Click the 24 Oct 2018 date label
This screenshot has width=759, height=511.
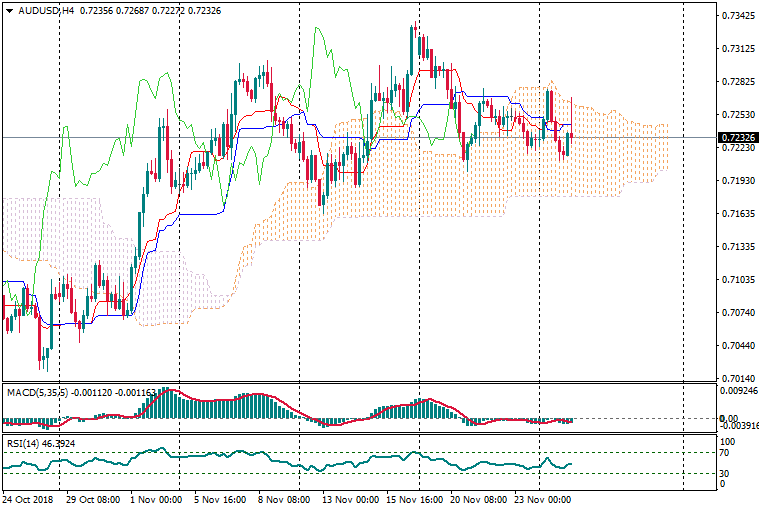point(28,498)
